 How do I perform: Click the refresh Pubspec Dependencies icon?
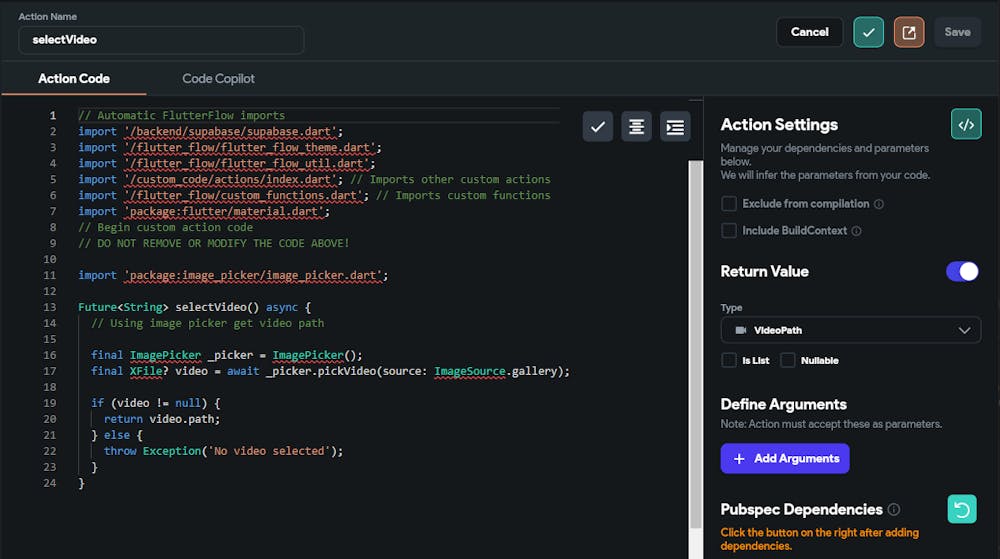[x=961, y=509]
